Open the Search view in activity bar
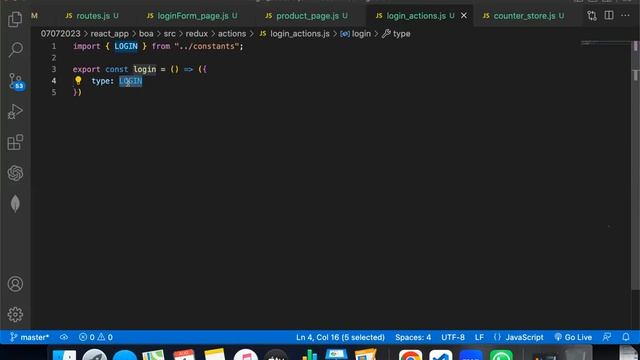 point(15,50)
